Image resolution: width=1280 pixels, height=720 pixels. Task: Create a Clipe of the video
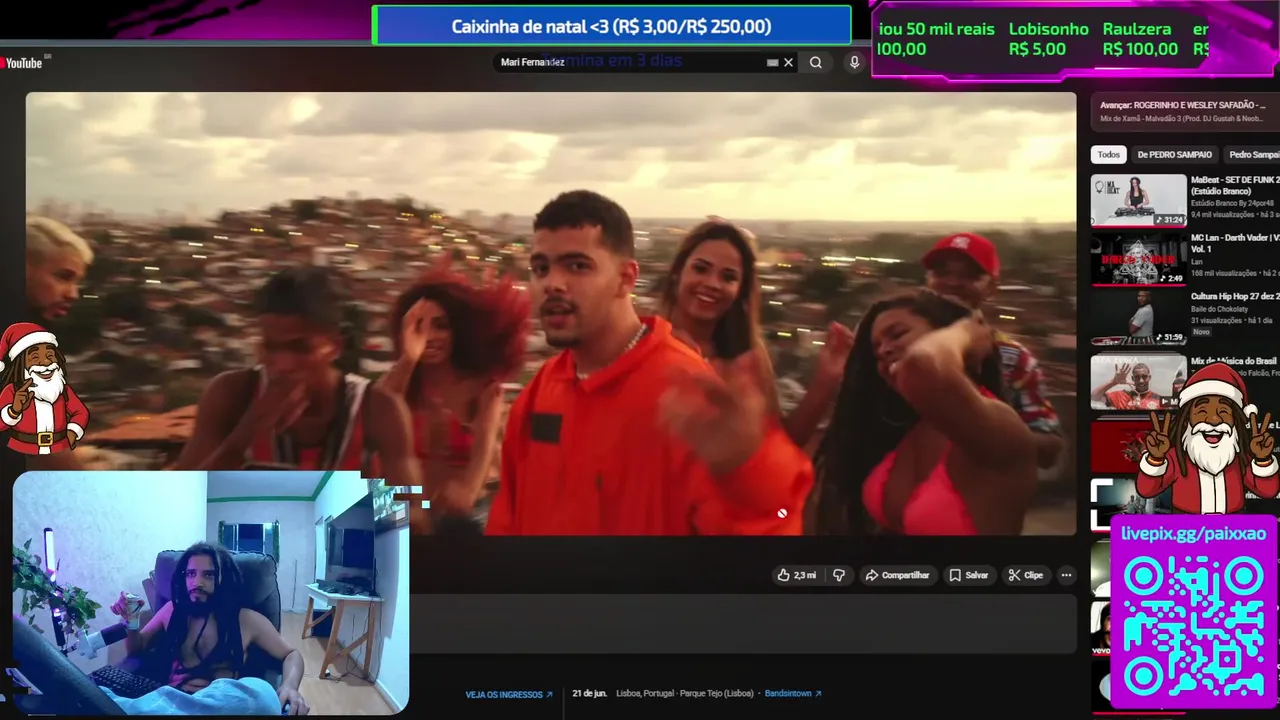(x=1026, y=575)
